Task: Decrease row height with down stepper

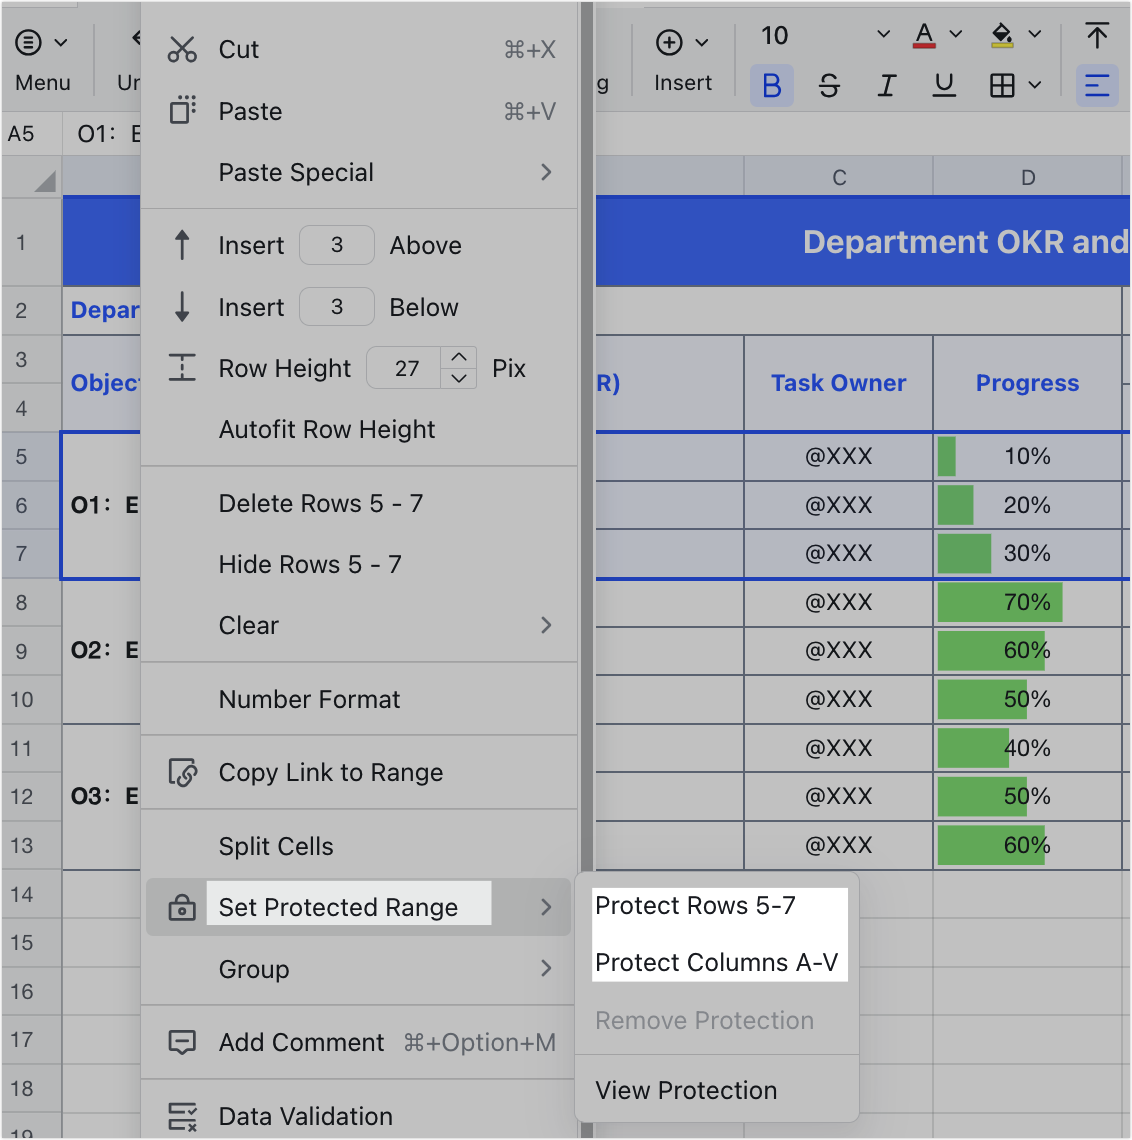Action: click(459, 378)
